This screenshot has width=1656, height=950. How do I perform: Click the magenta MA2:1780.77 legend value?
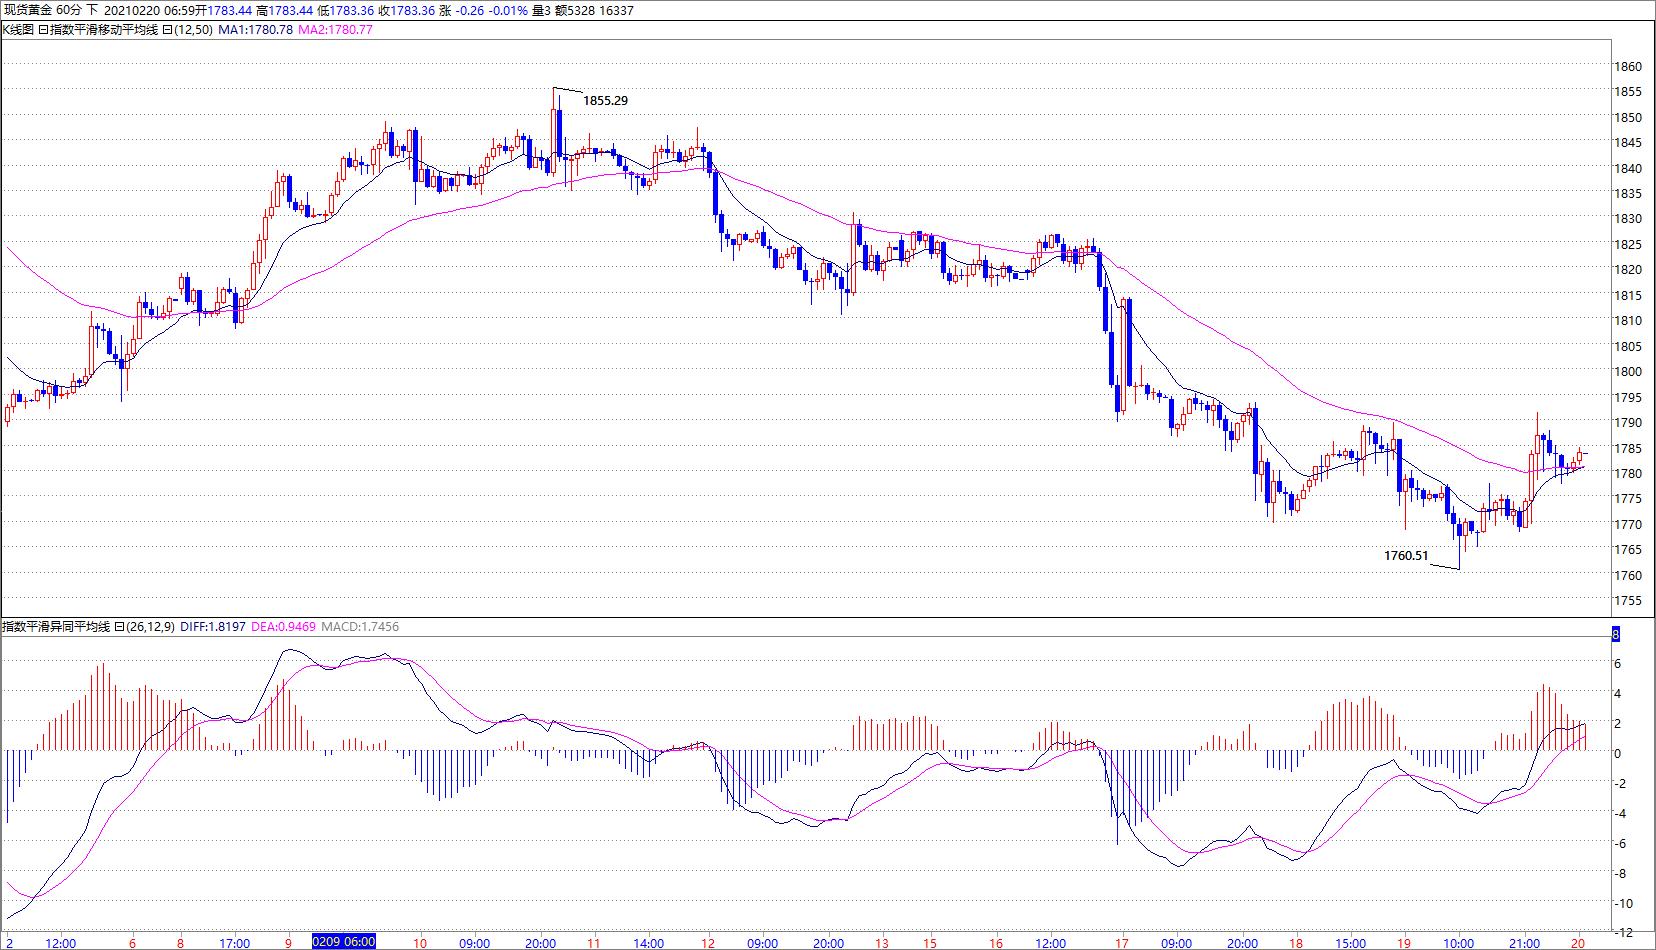point(336,30)
